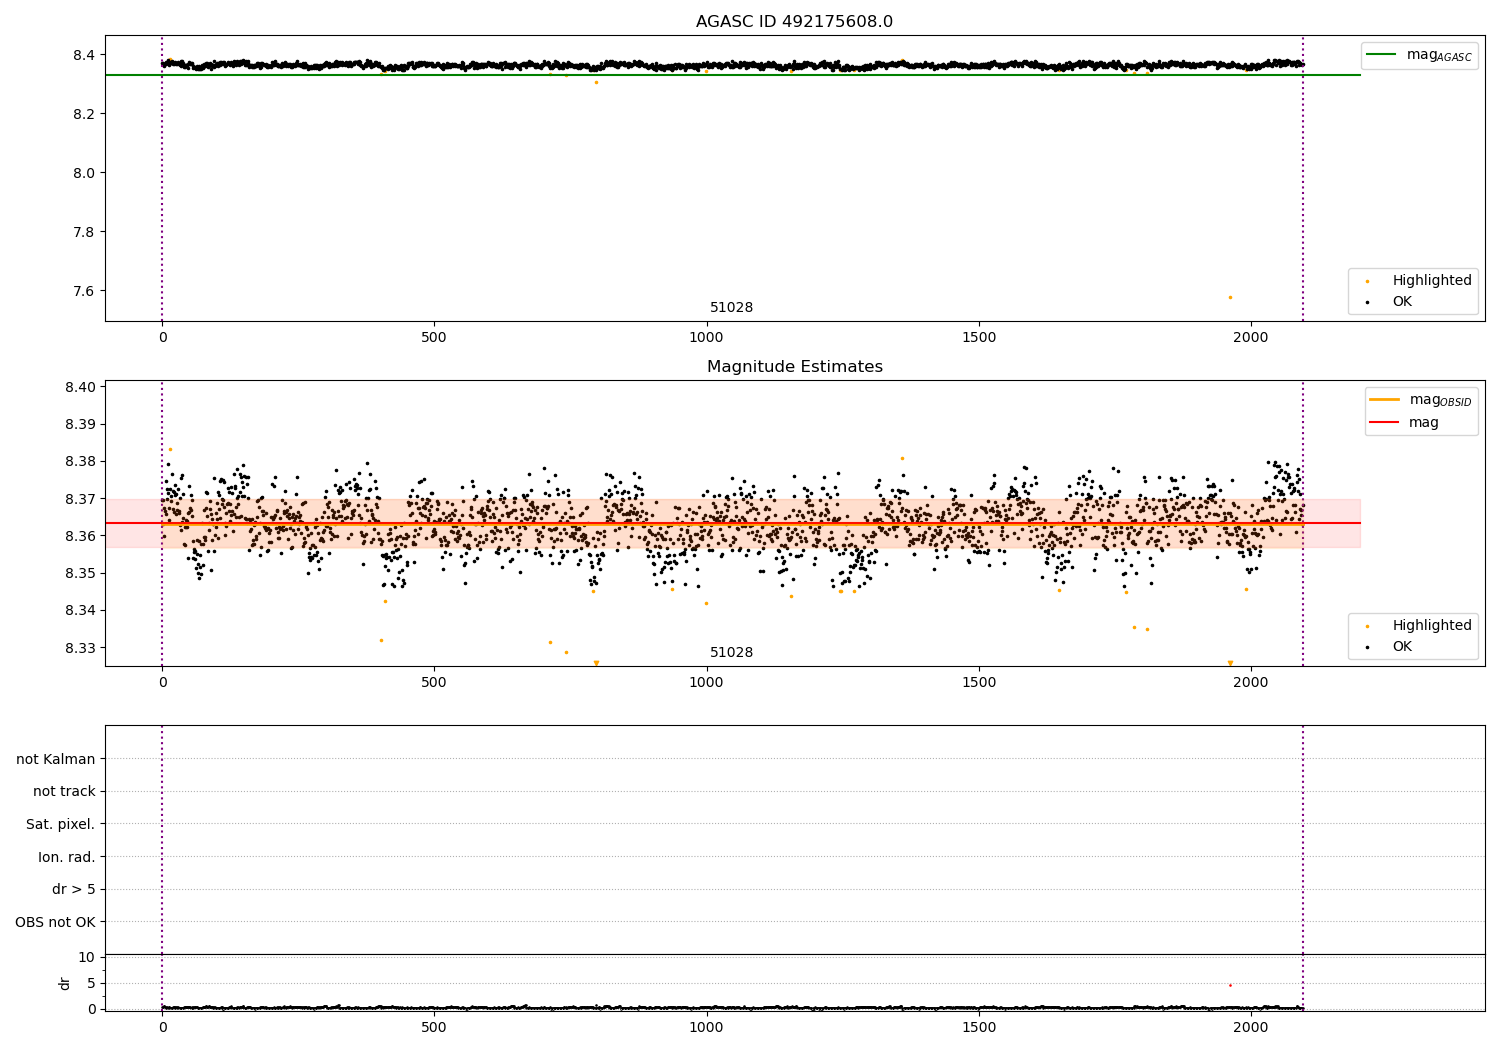The image size is (1500, 1050).
Task: Click the 51028 label in middle plot
Action: (x=731, y=653)
